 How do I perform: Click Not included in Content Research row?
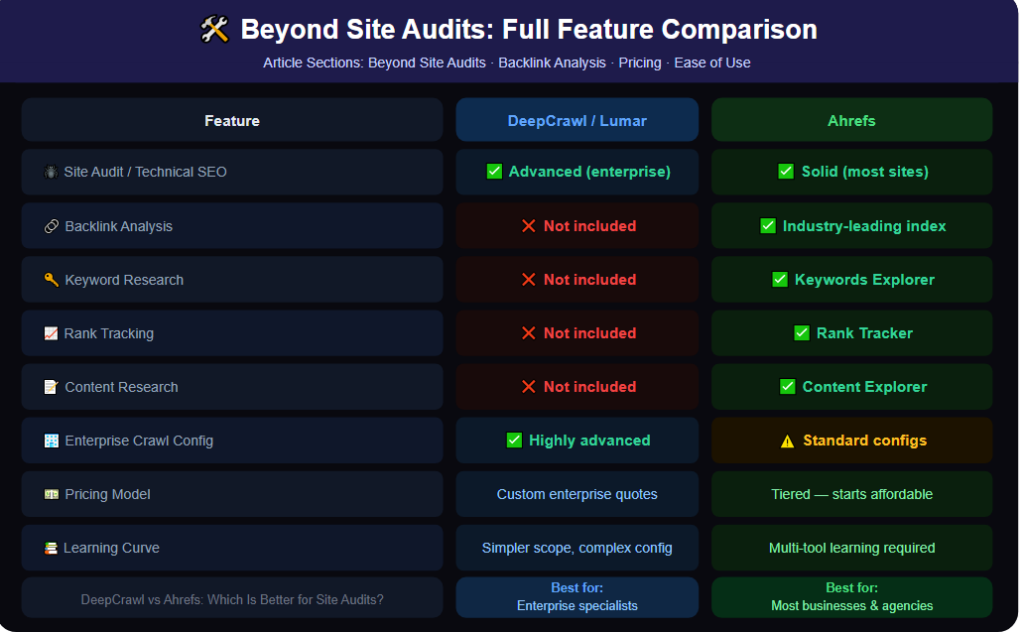(590, 387)
